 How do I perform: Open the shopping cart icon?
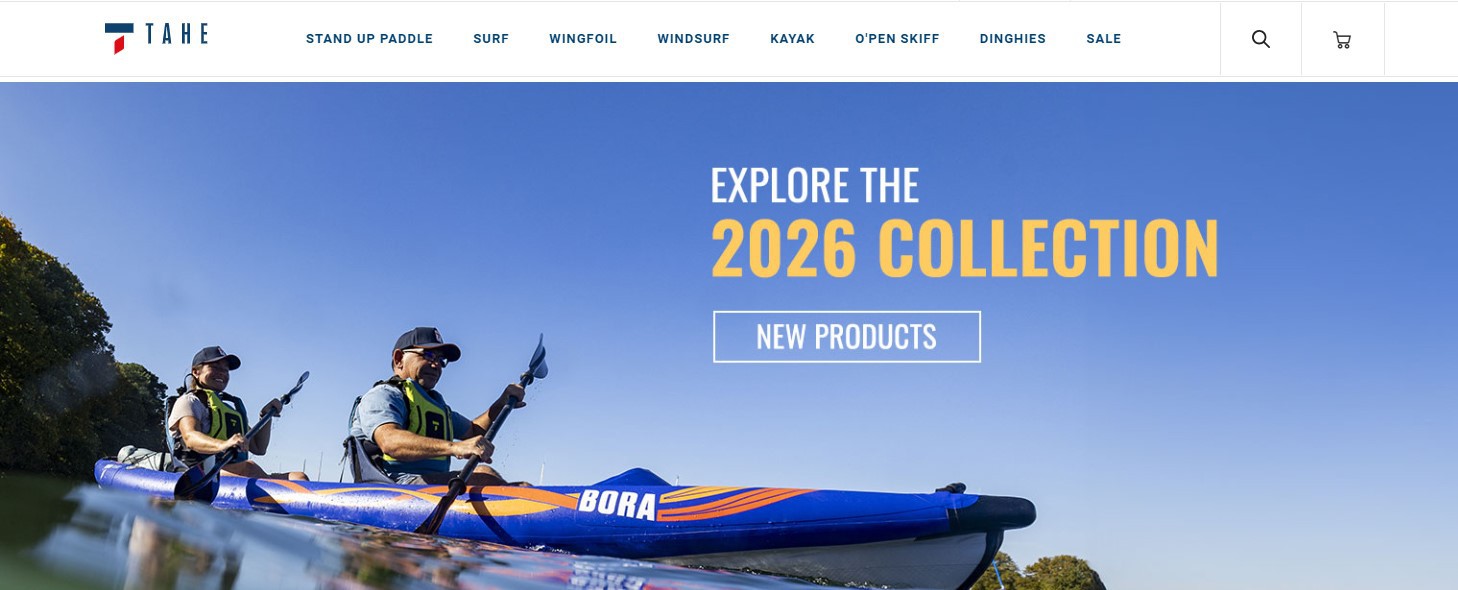1342,40
